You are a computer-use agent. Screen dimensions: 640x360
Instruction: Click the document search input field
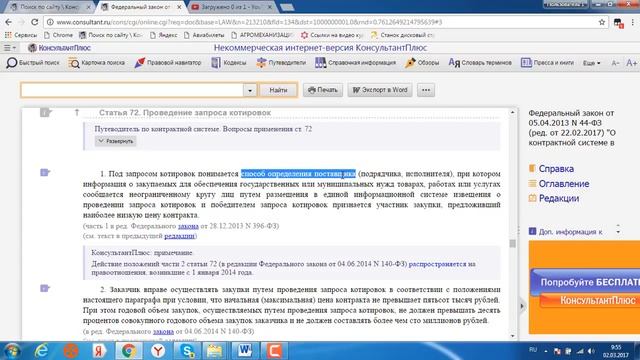132,90
